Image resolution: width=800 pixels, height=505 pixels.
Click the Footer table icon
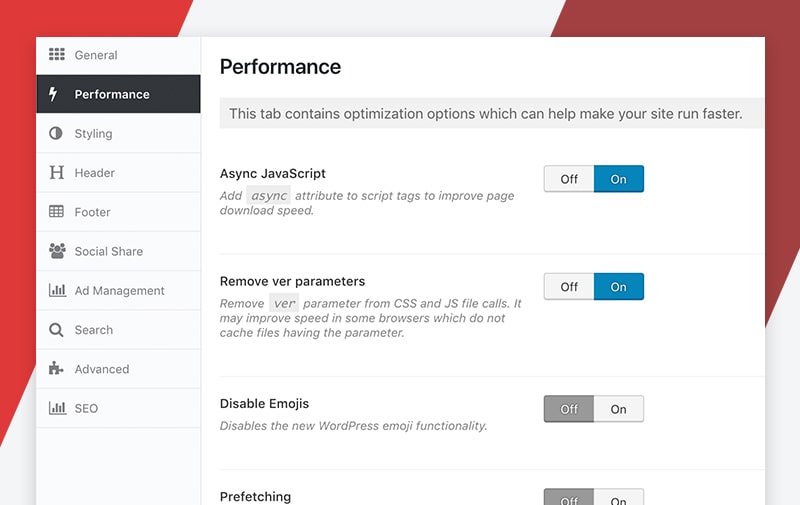(x=56, y=211)
